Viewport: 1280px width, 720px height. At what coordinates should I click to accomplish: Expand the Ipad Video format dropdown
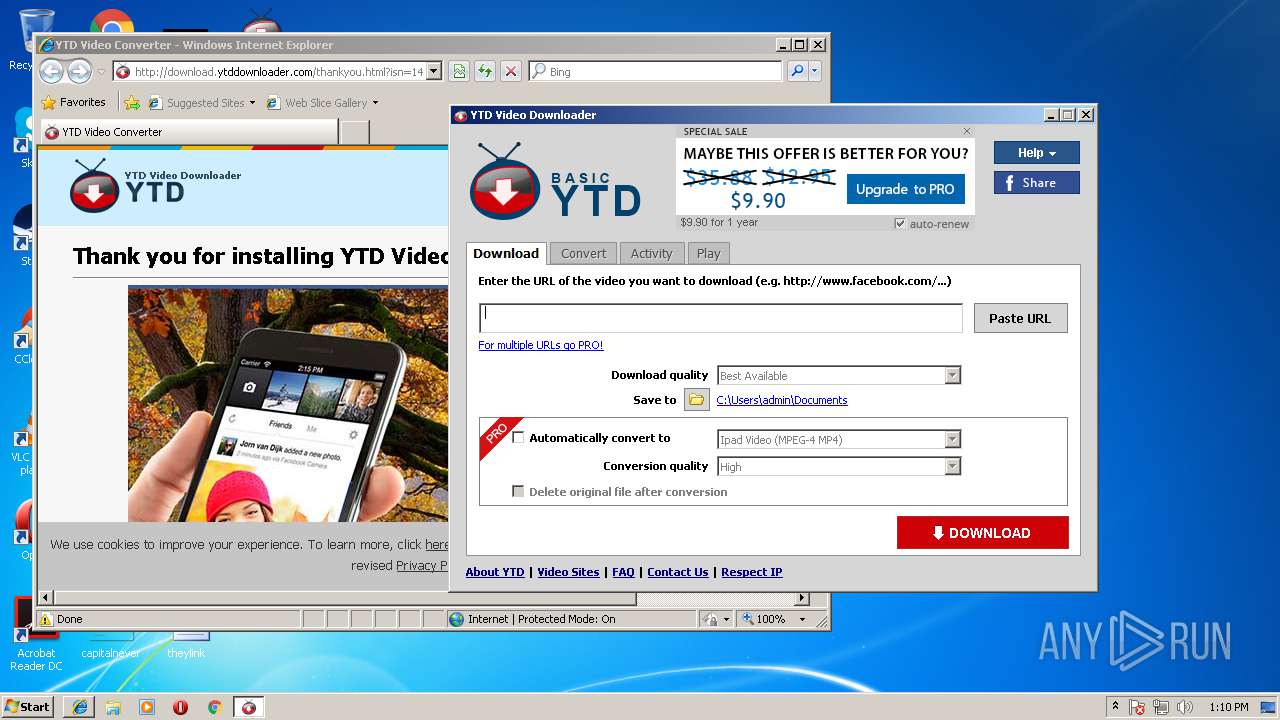pyautogui.click(x=952, y=439)
